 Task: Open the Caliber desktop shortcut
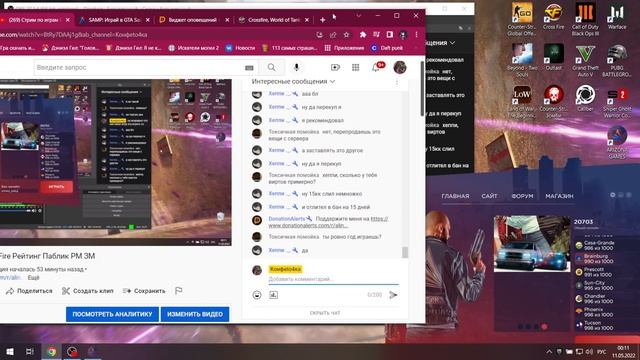585,98
